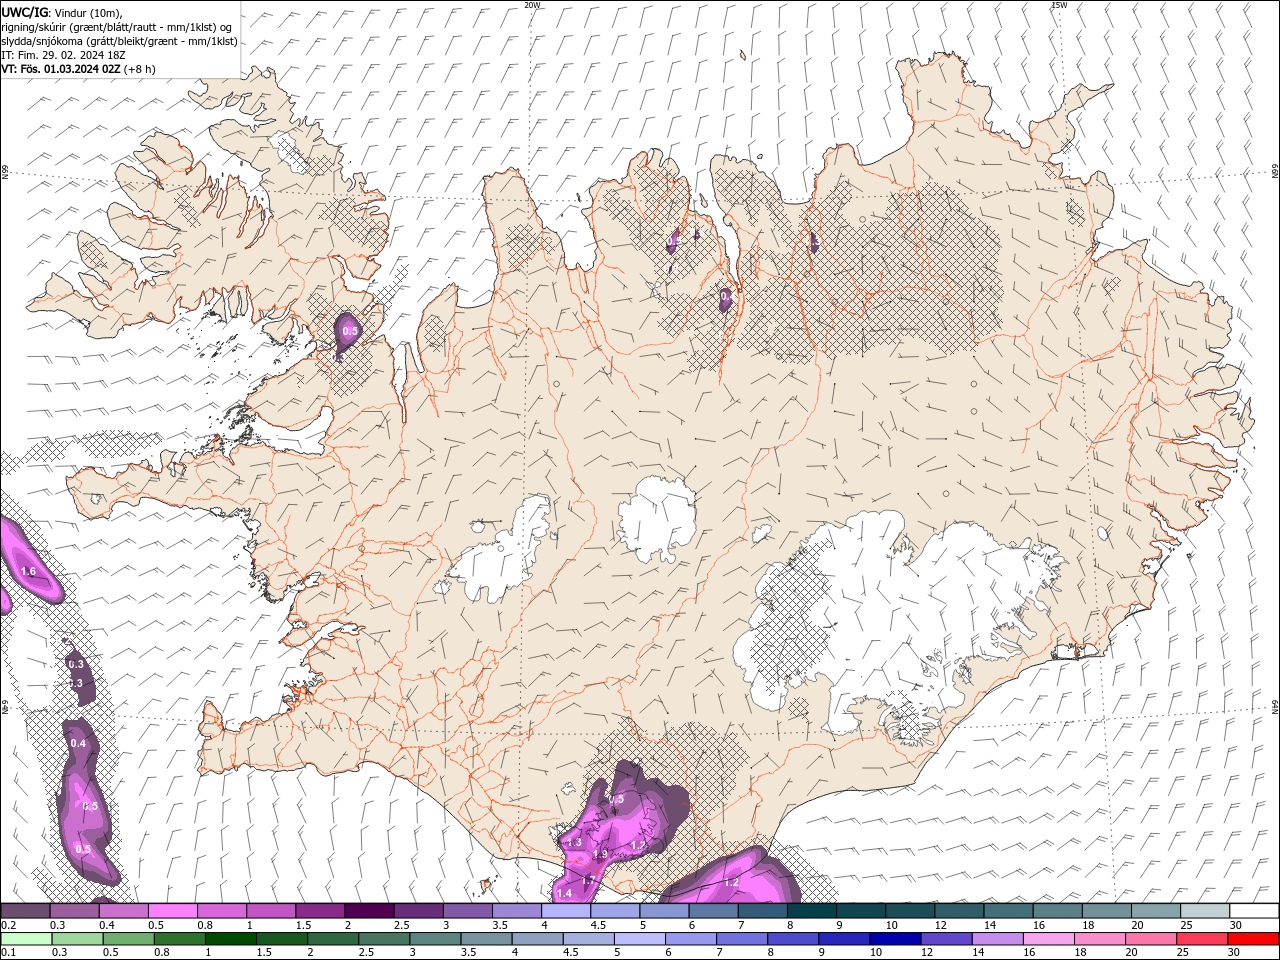Click the title text 'UWC/IG: Vindur (10m),'
Image resolution: width=1280 pixels, height=960 pixels.
coord(60,12)
